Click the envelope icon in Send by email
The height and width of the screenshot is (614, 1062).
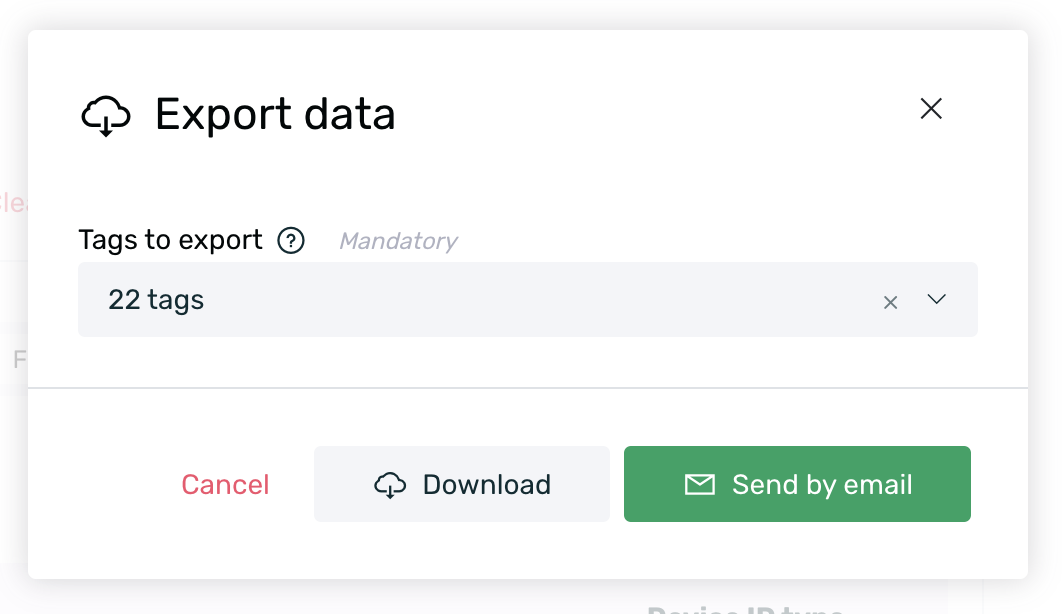pyautogui.click(x=700, y=485)
